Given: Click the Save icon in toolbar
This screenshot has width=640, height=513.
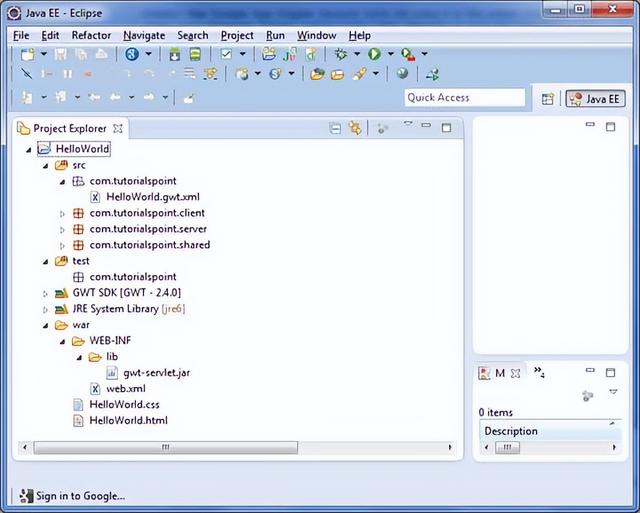Looking at the screenshot, I should (x=60, y=54).
